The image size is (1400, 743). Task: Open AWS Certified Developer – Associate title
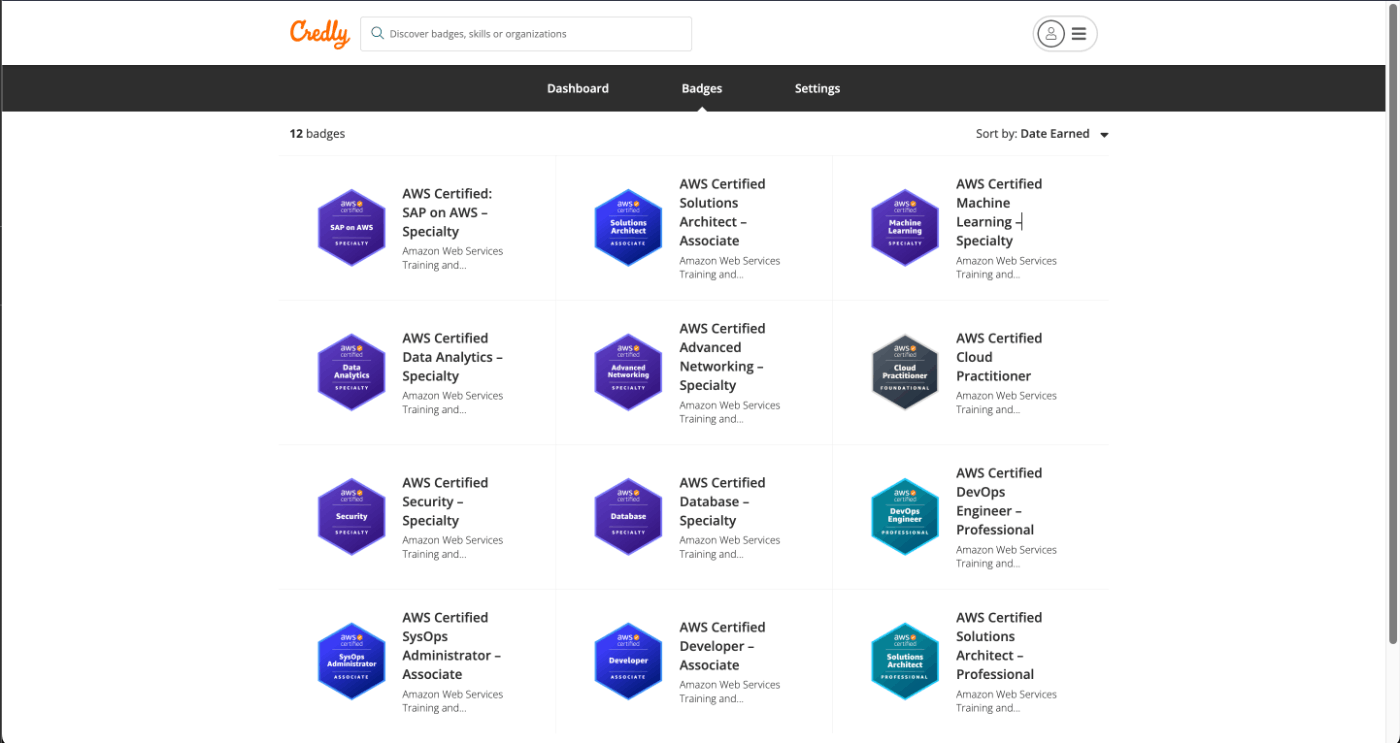(722, 646)
